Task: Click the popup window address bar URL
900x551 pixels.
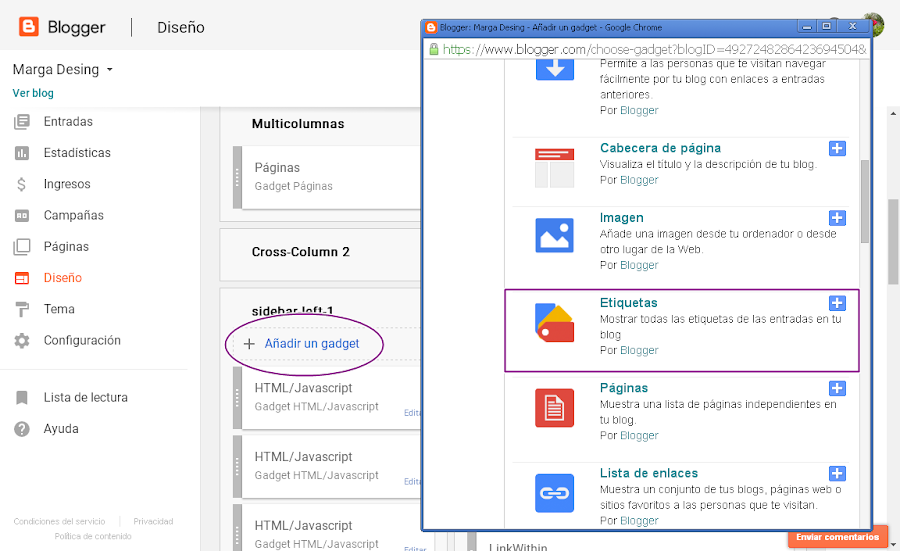Action: pos(654,49)
